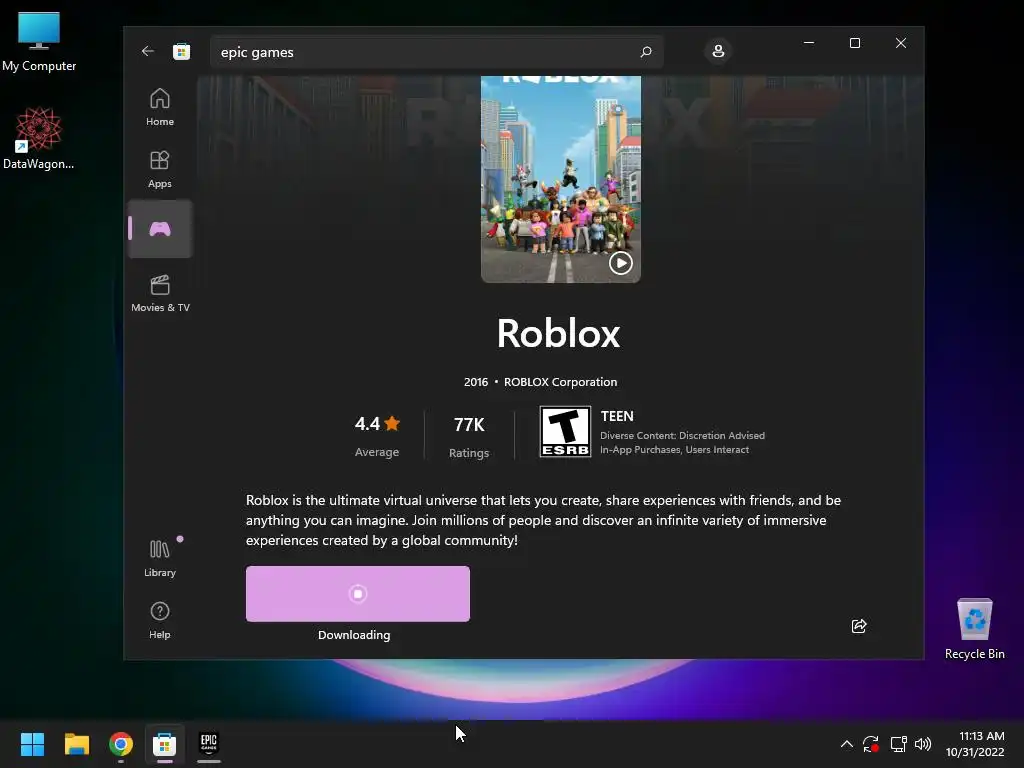Open Movies & TV section
Image resolution: width=1024 pixels, height=768 pixels.
tap(160, 293)
